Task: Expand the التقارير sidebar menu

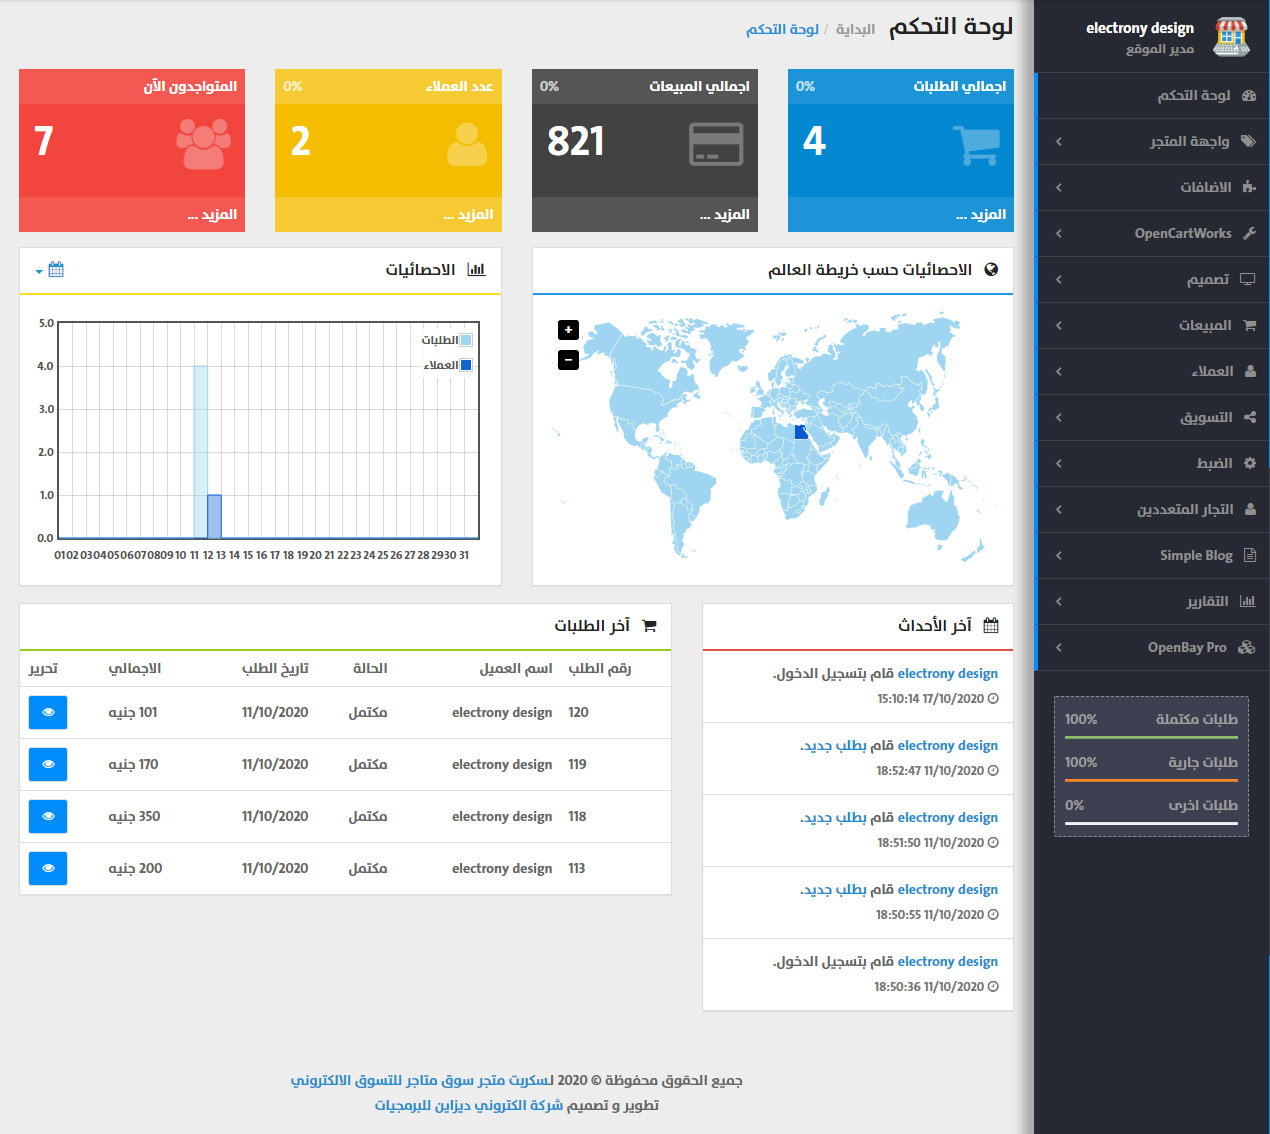Action: point(1154,601)
